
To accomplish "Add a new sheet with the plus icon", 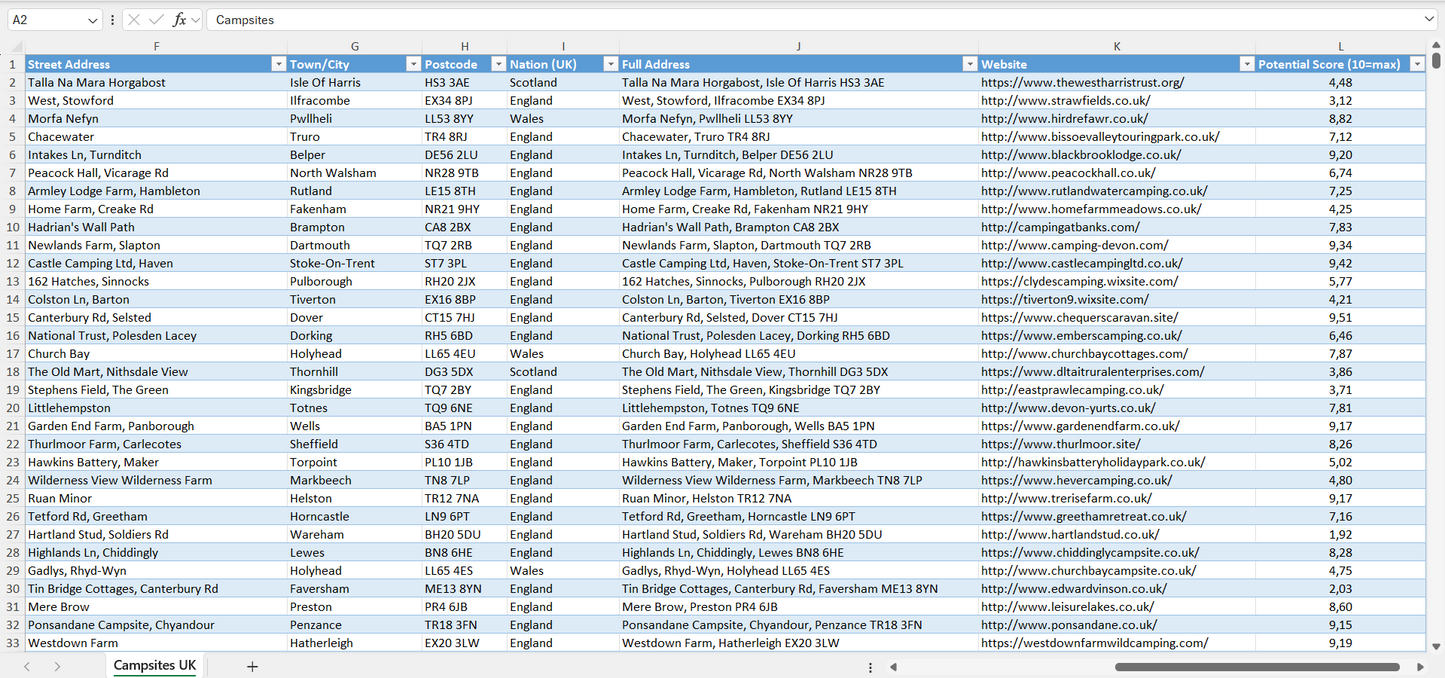I will point(252,666).
